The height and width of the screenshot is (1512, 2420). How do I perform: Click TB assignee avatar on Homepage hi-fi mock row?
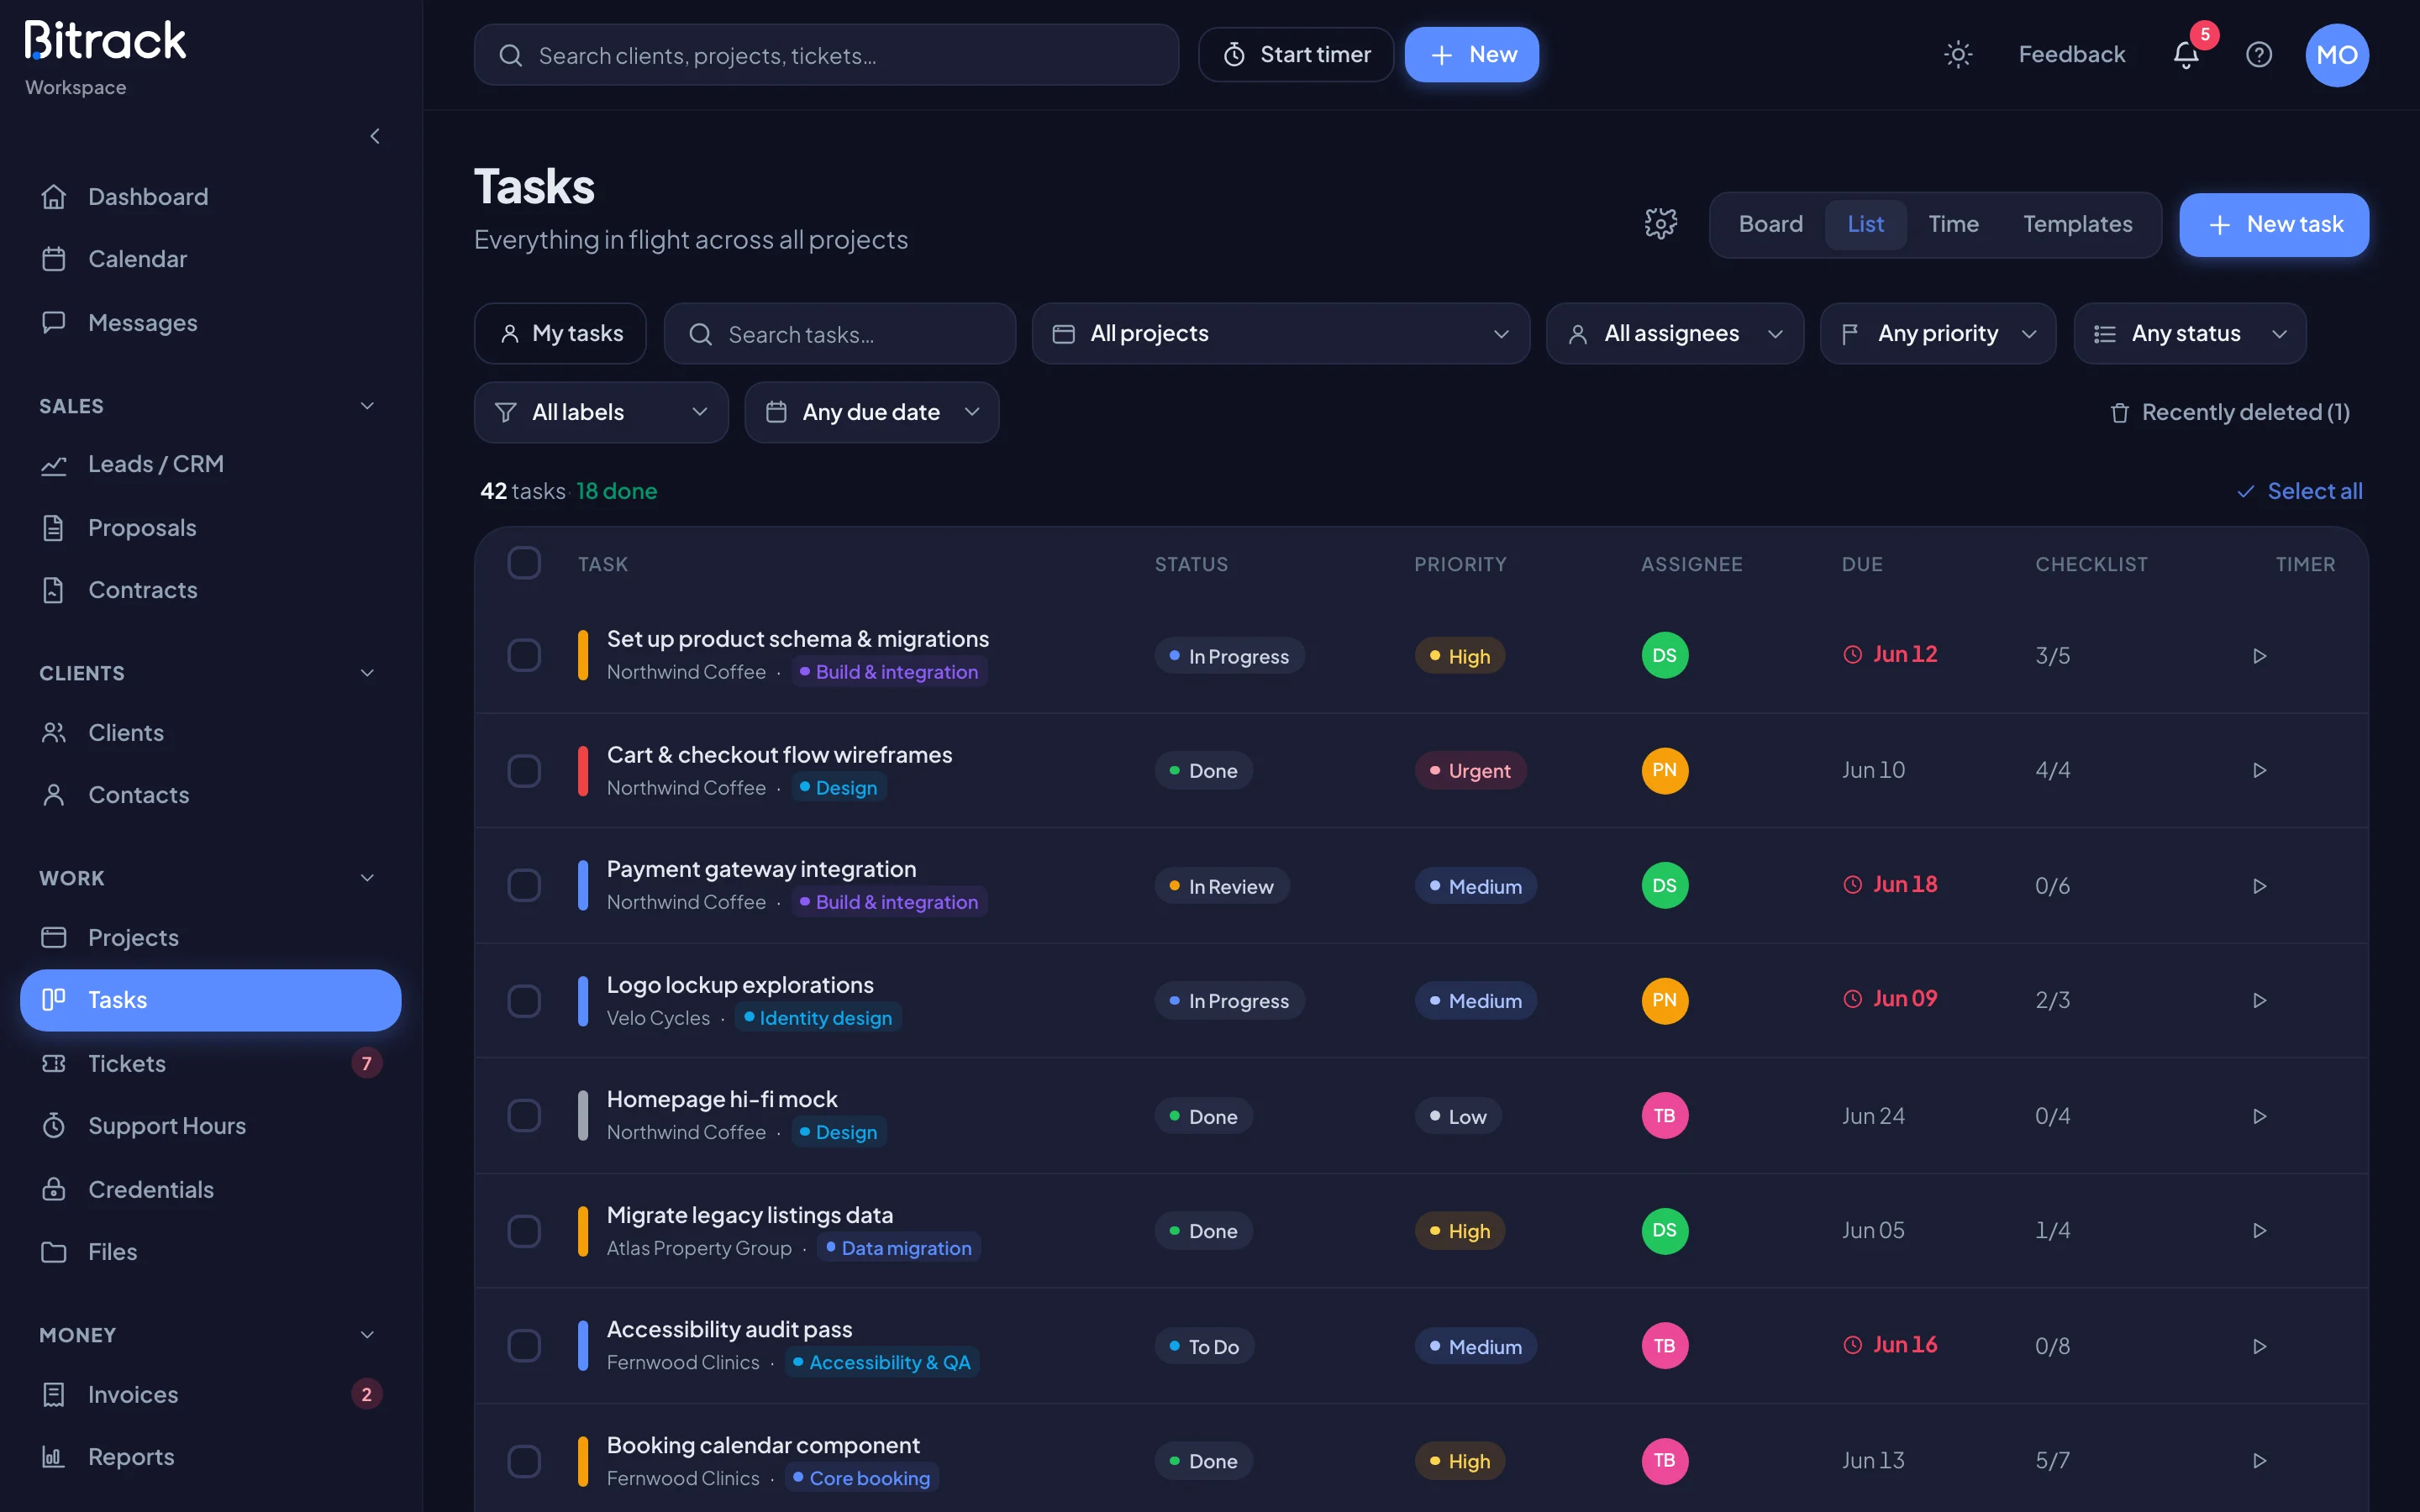click(1664, 1116)
